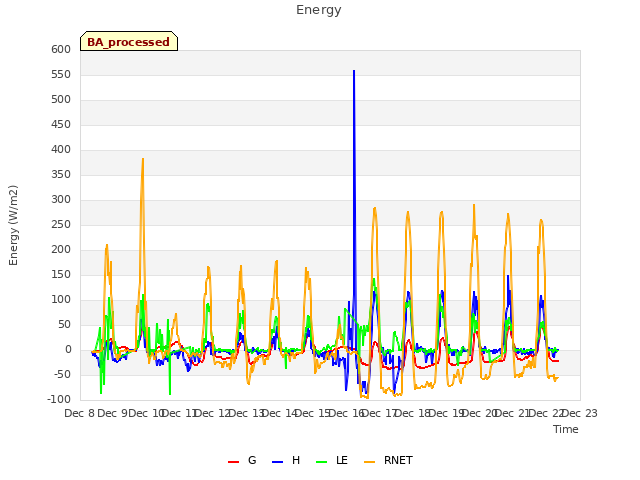The width and height of the screenshot is (640, 480).
Task: Click the 200 y-axis tick value
Action: click(x=61, y=250)
